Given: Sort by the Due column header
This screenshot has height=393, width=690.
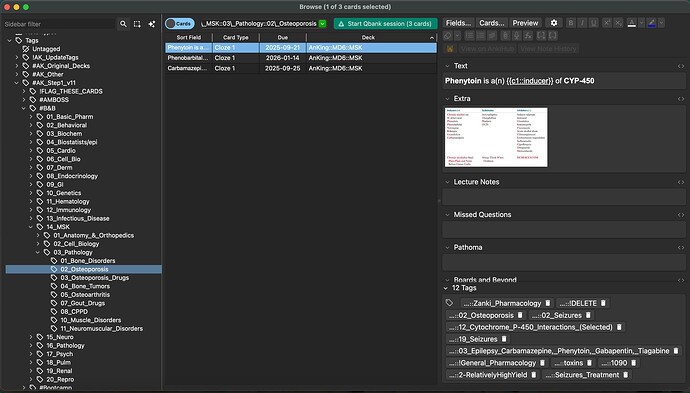Looking at the screenshot, I should pyautogui.click(x=283, y=37).
